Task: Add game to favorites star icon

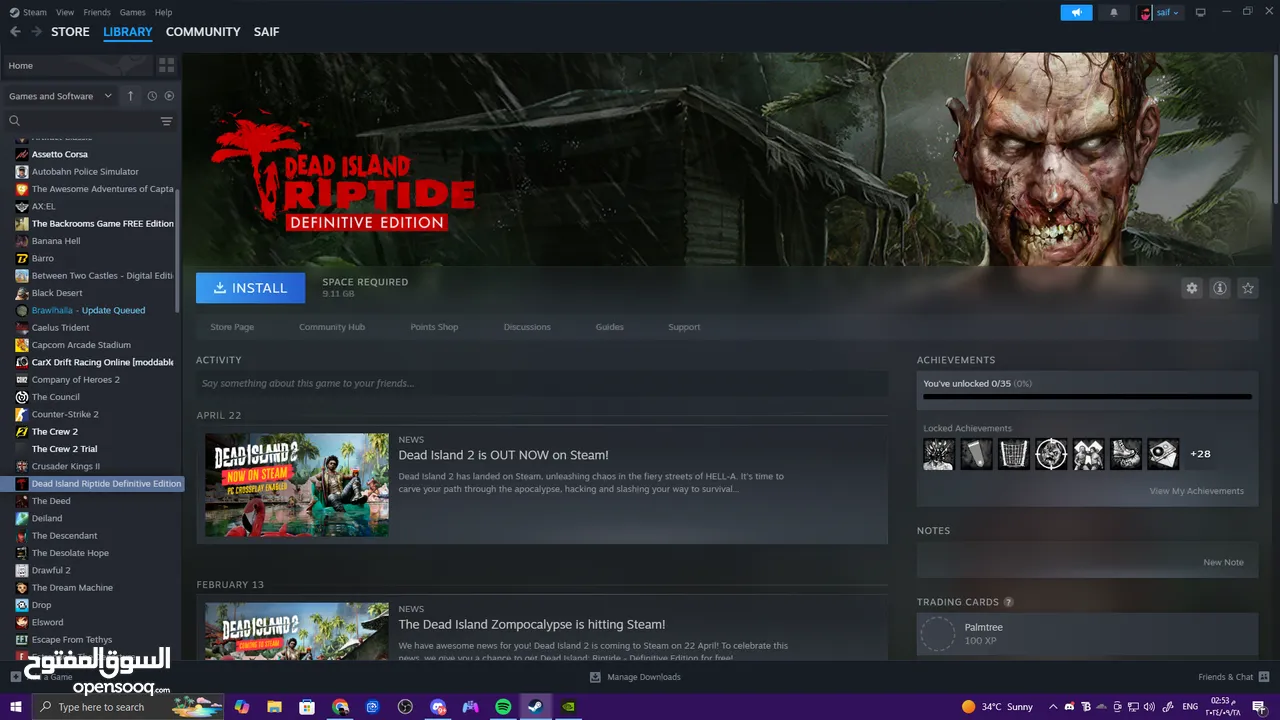Action: (1248, 288)
